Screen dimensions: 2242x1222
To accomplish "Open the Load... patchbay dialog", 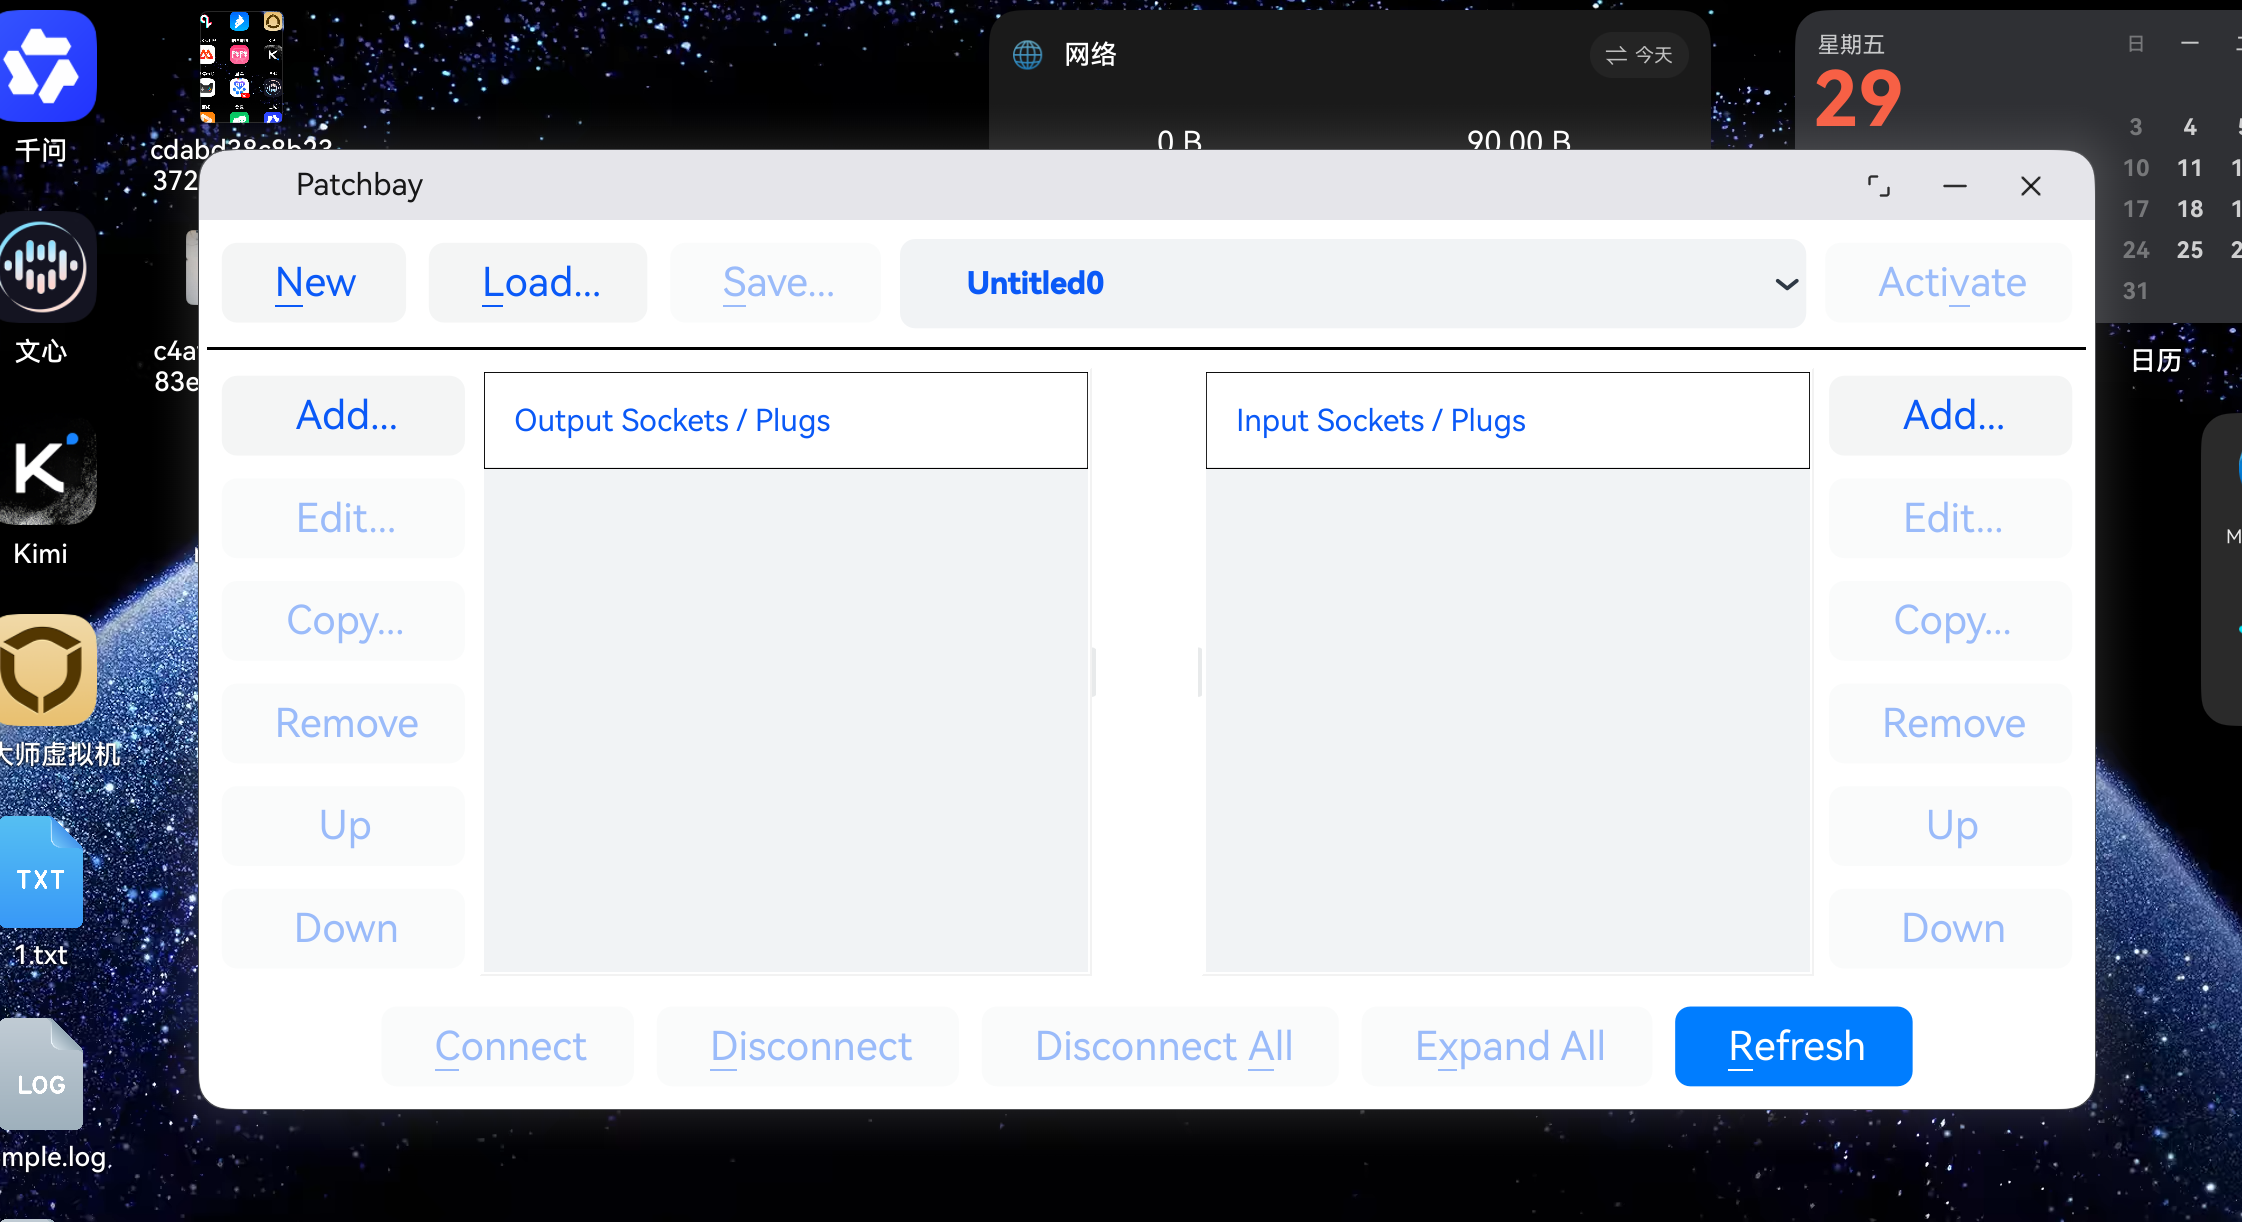I will pyautogui.click(x=538, y=283).
